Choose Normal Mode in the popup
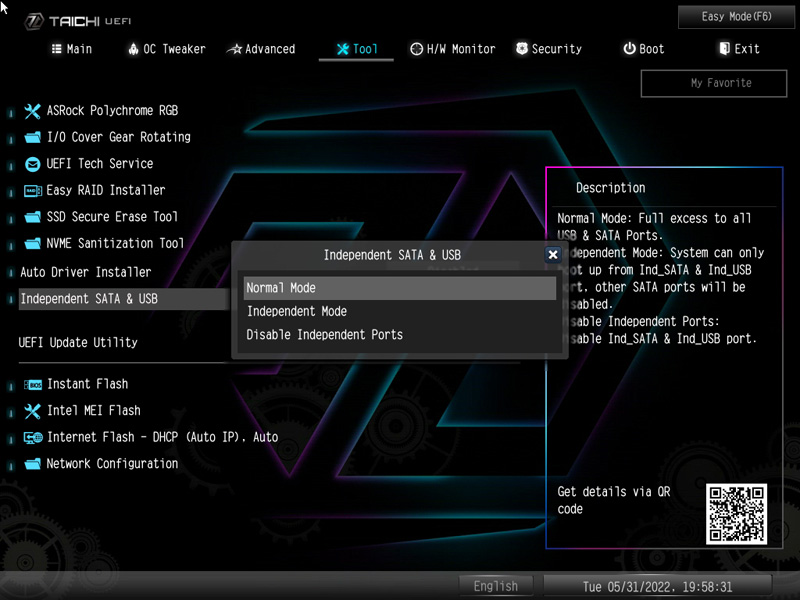The width and height of the screenshot is (800, 600). 399,288
